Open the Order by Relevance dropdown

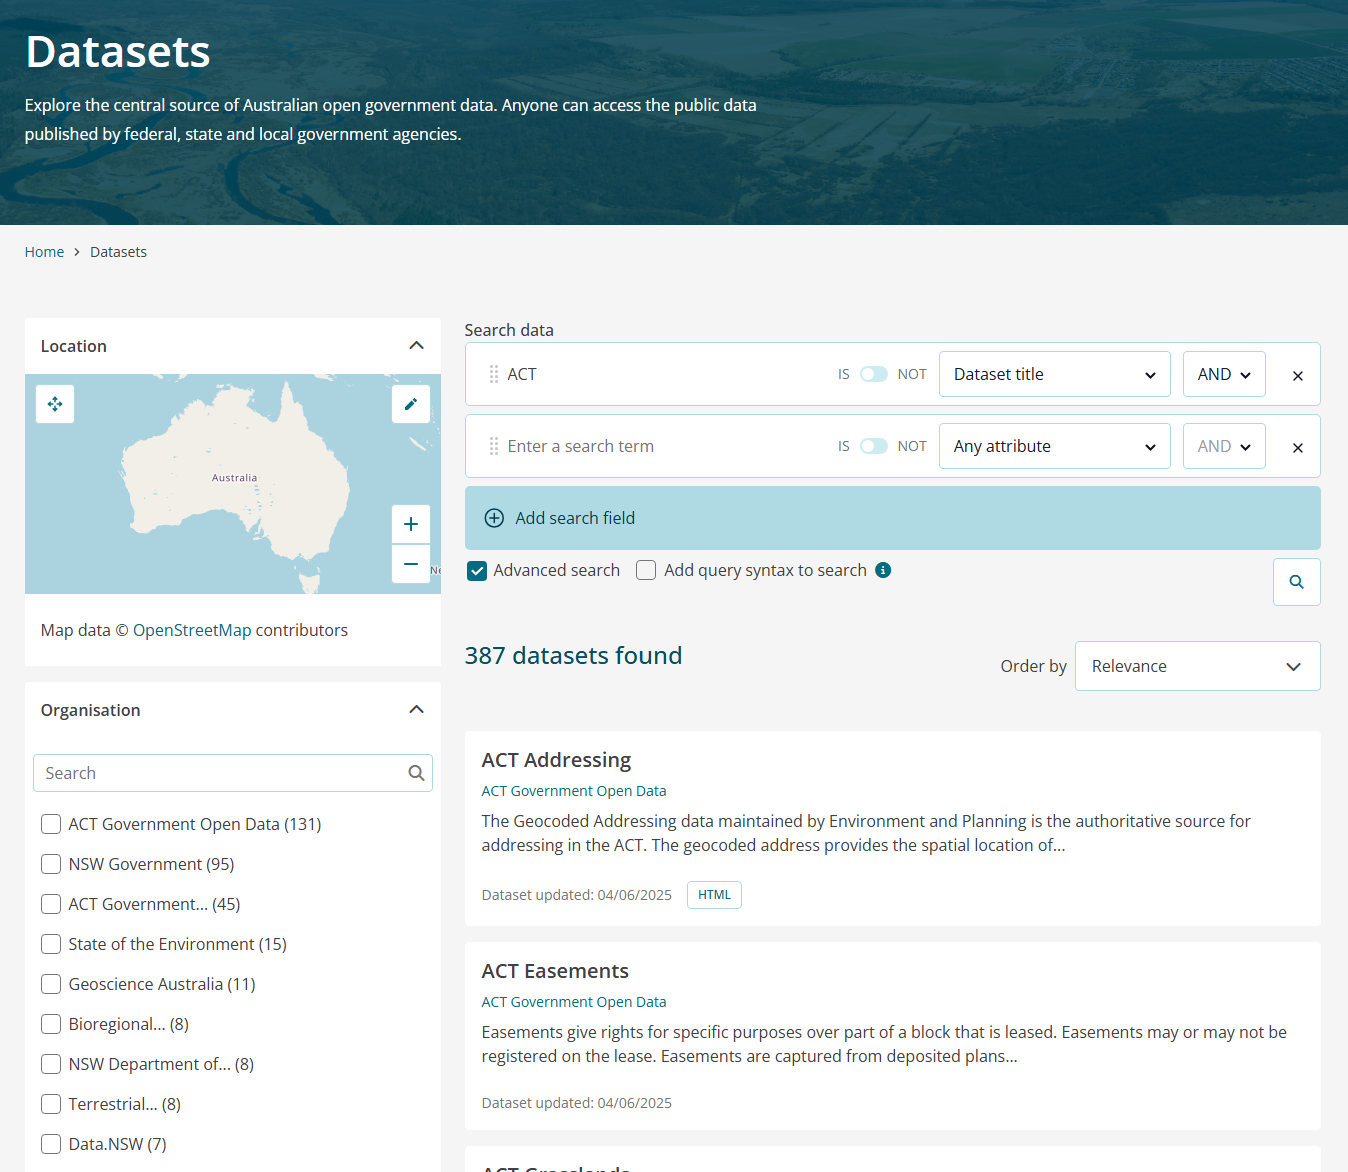click(x=1197, y=666)
